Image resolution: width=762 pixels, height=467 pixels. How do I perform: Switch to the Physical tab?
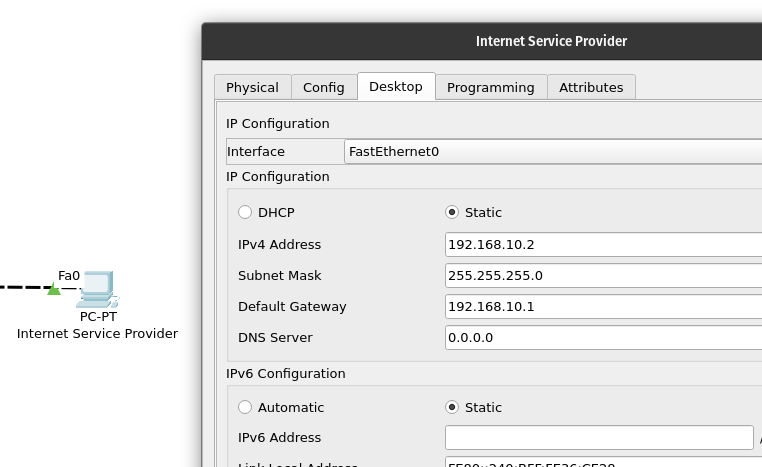(252, 87)
